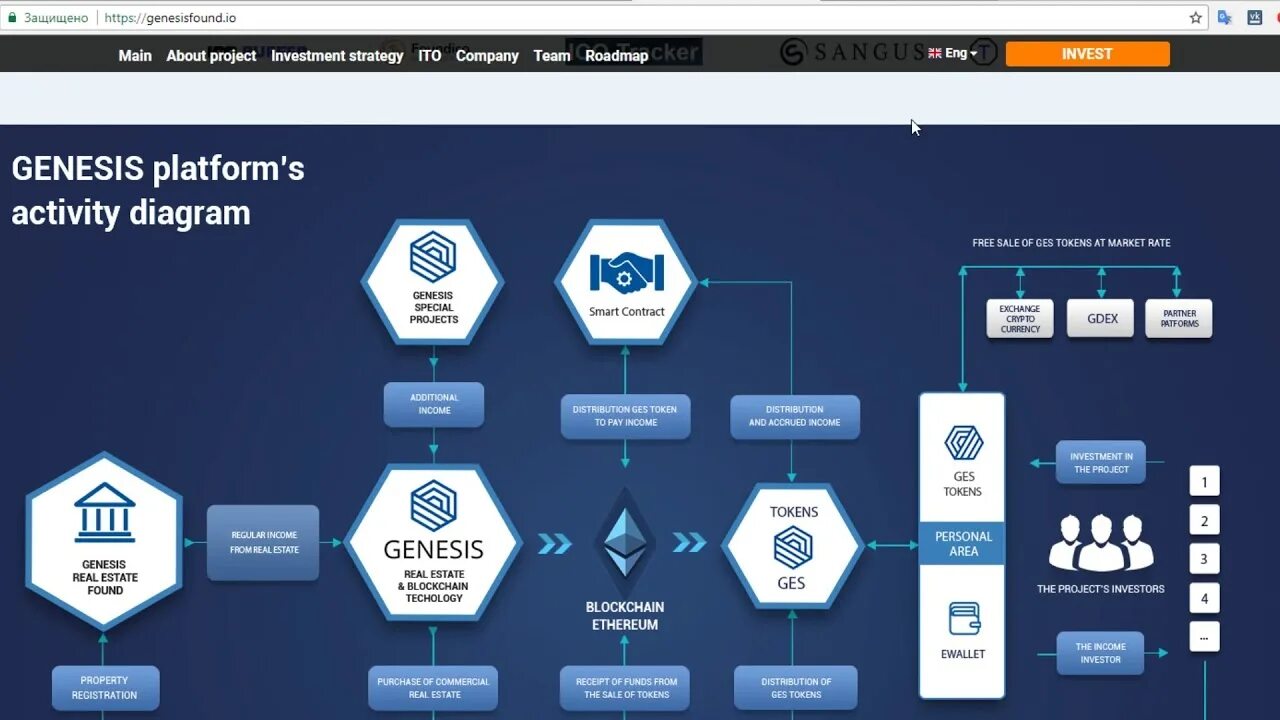Click the Ethereum blockchain diamond icon
Screen dimensions: 1280x720
(x=625, y=543)
